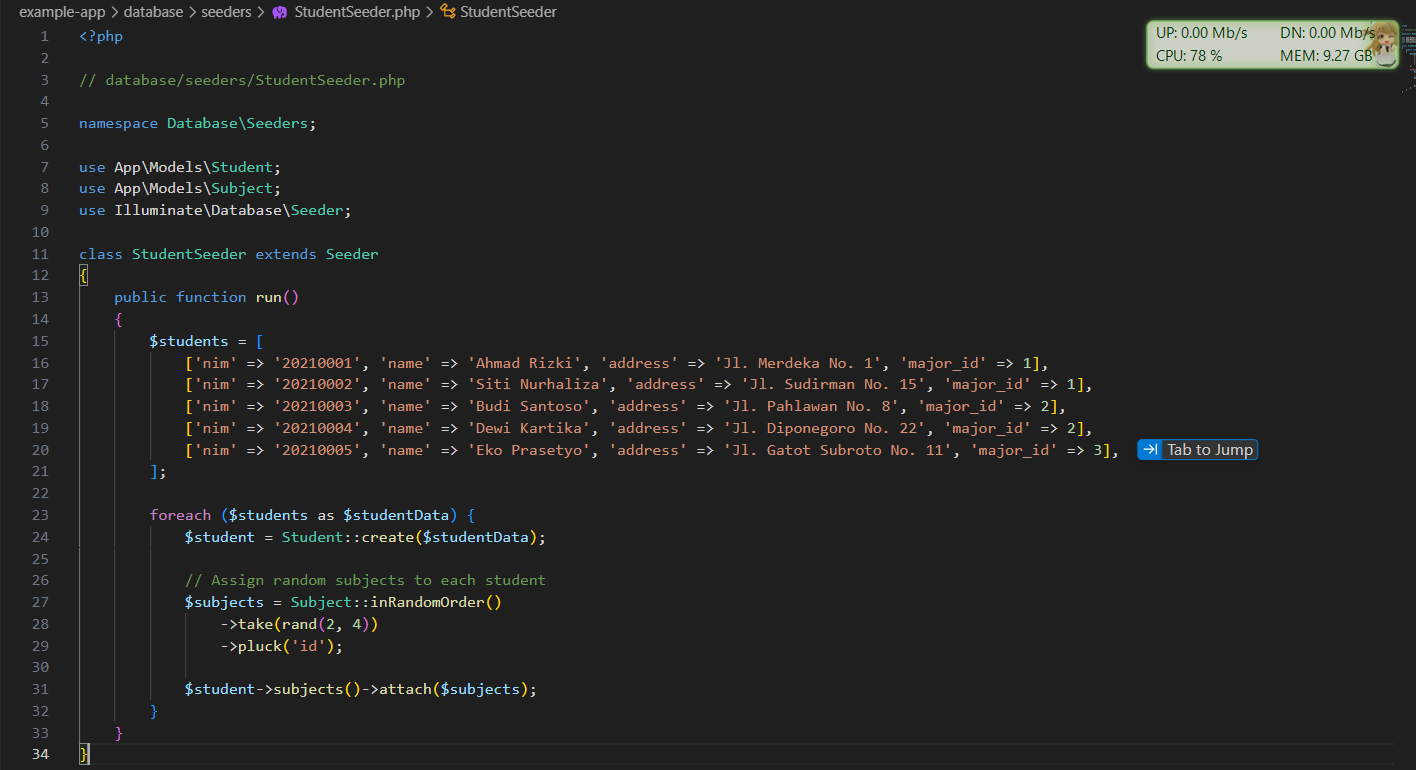Click the avatar image in network monitor widget

tap(1383, 44)
